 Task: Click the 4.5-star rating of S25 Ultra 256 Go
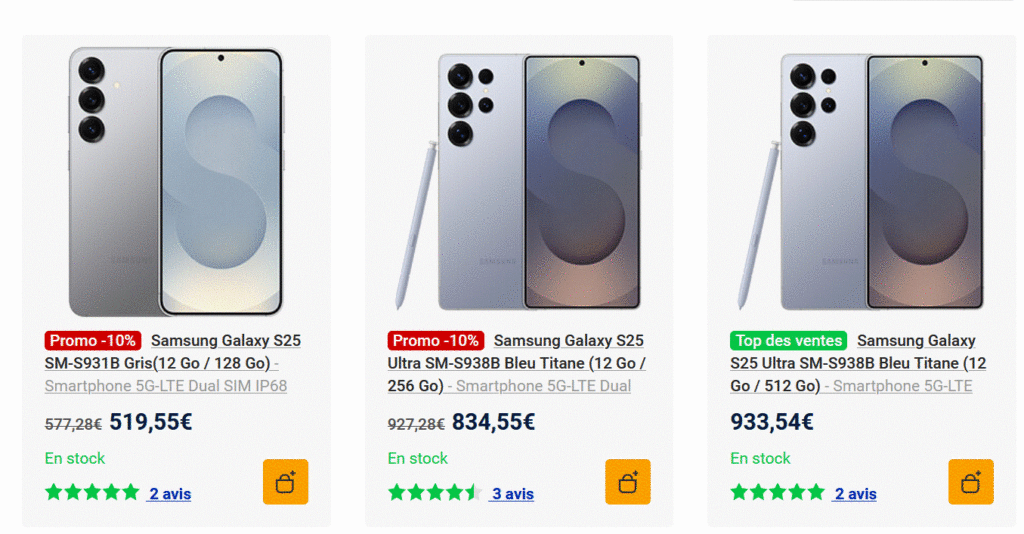point(435,492)
